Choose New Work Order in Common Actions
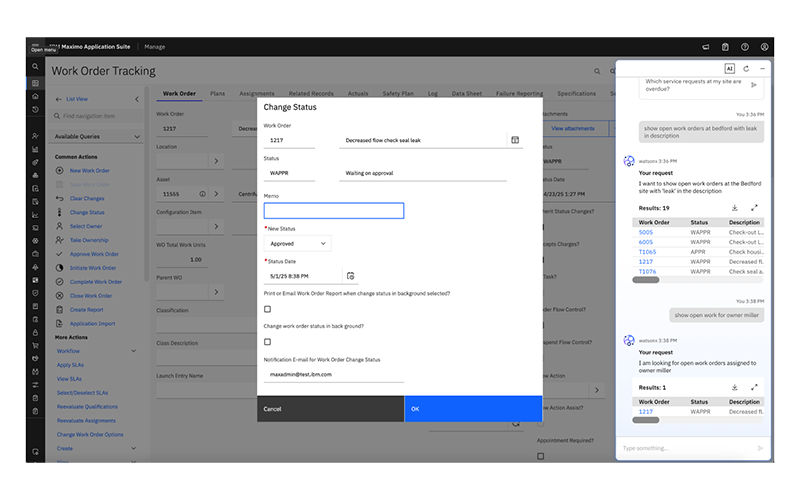This screenshot has height=500, width=800. point(90,171)
